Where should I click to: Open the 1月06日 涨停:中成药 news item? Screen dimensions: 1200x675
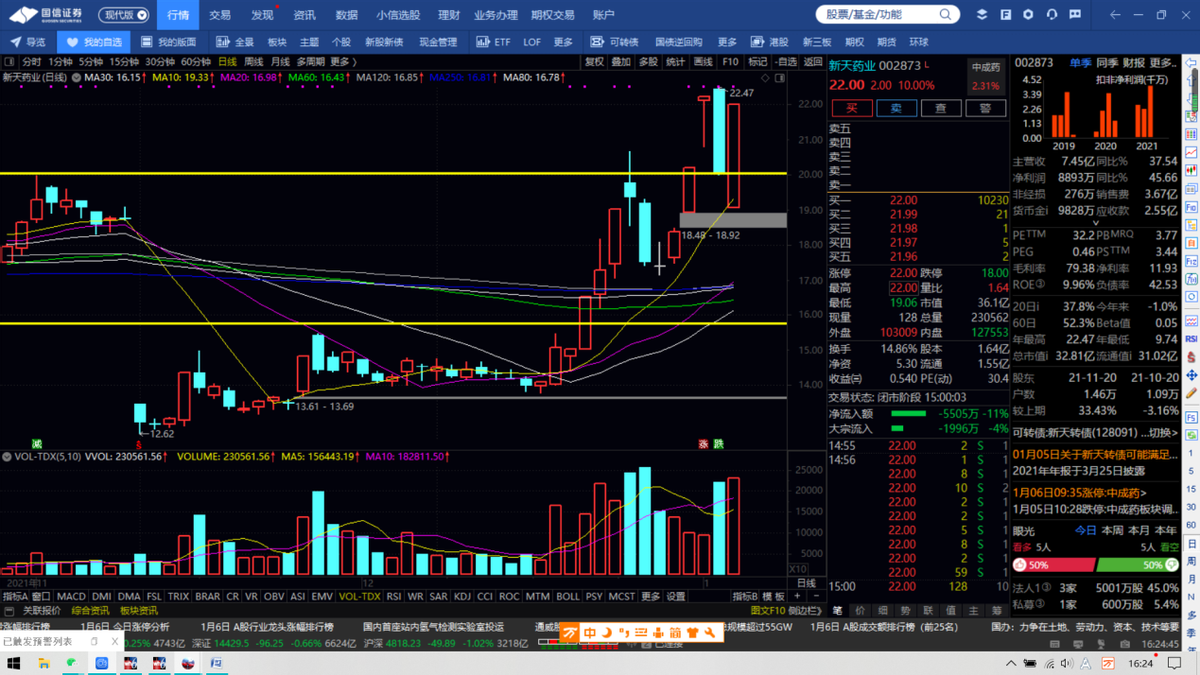(x=1079, y=492)
